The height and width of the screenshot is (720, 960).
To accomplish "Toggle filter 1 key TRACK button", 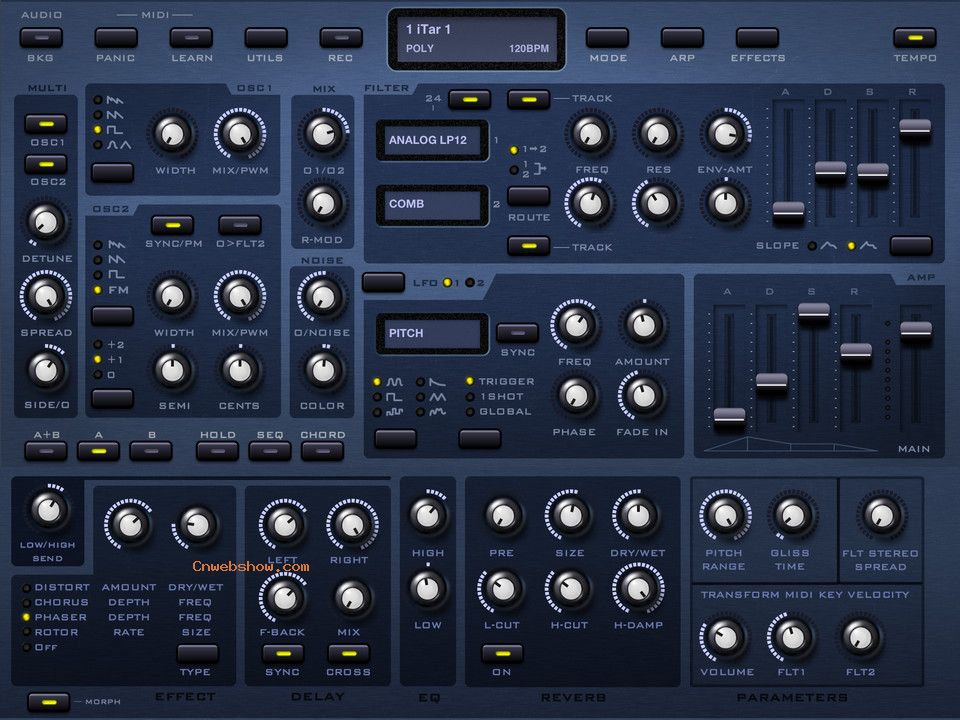I will (x=529, y=99).
